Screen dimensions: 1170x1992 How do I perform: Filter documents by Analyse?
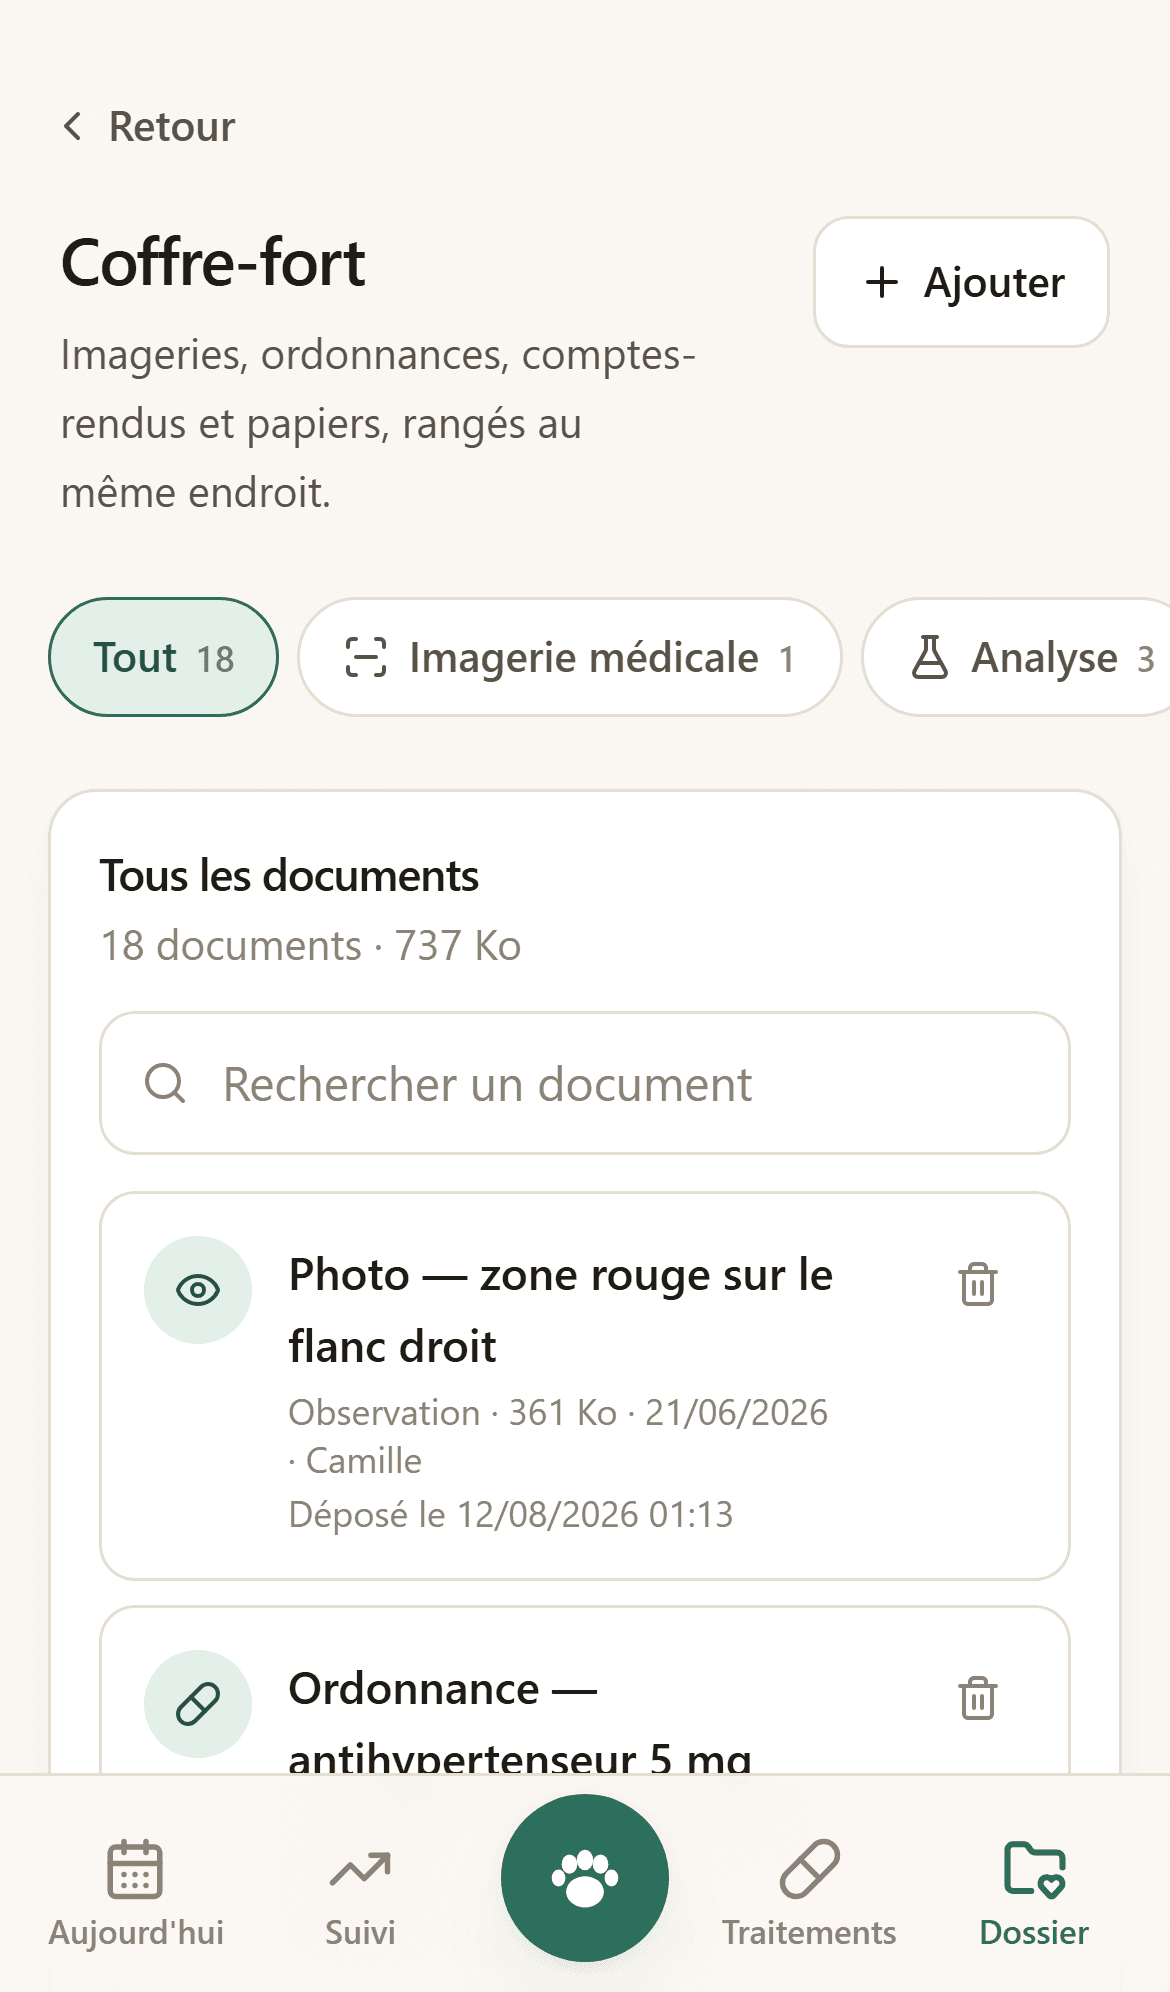[x=1016, y=657]
